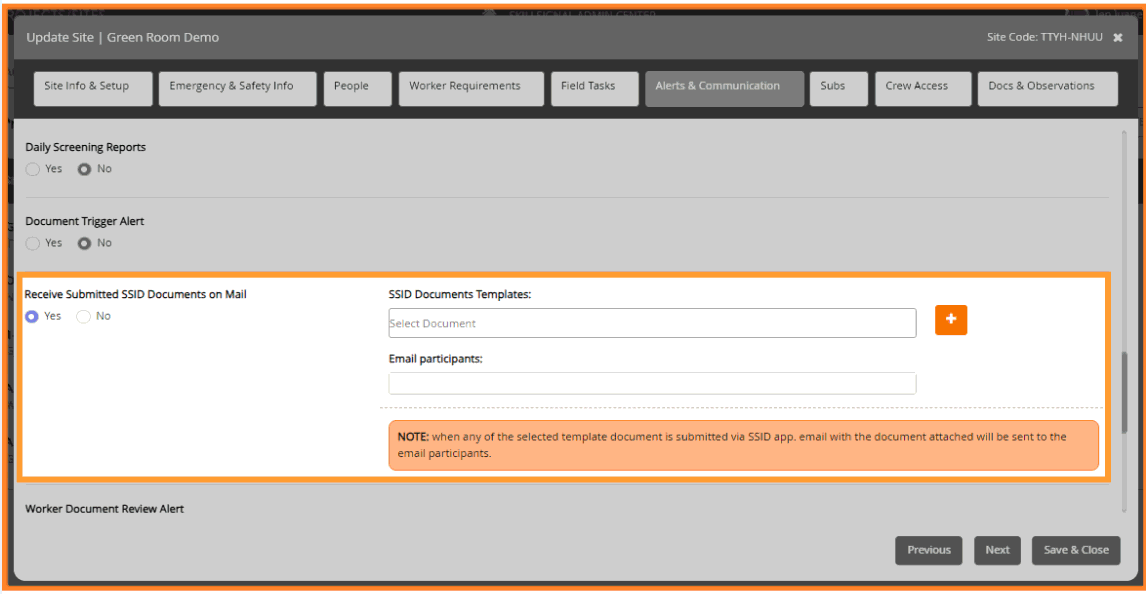Select Yes for Receive Submitted SSID Documents

coord(31,316)
